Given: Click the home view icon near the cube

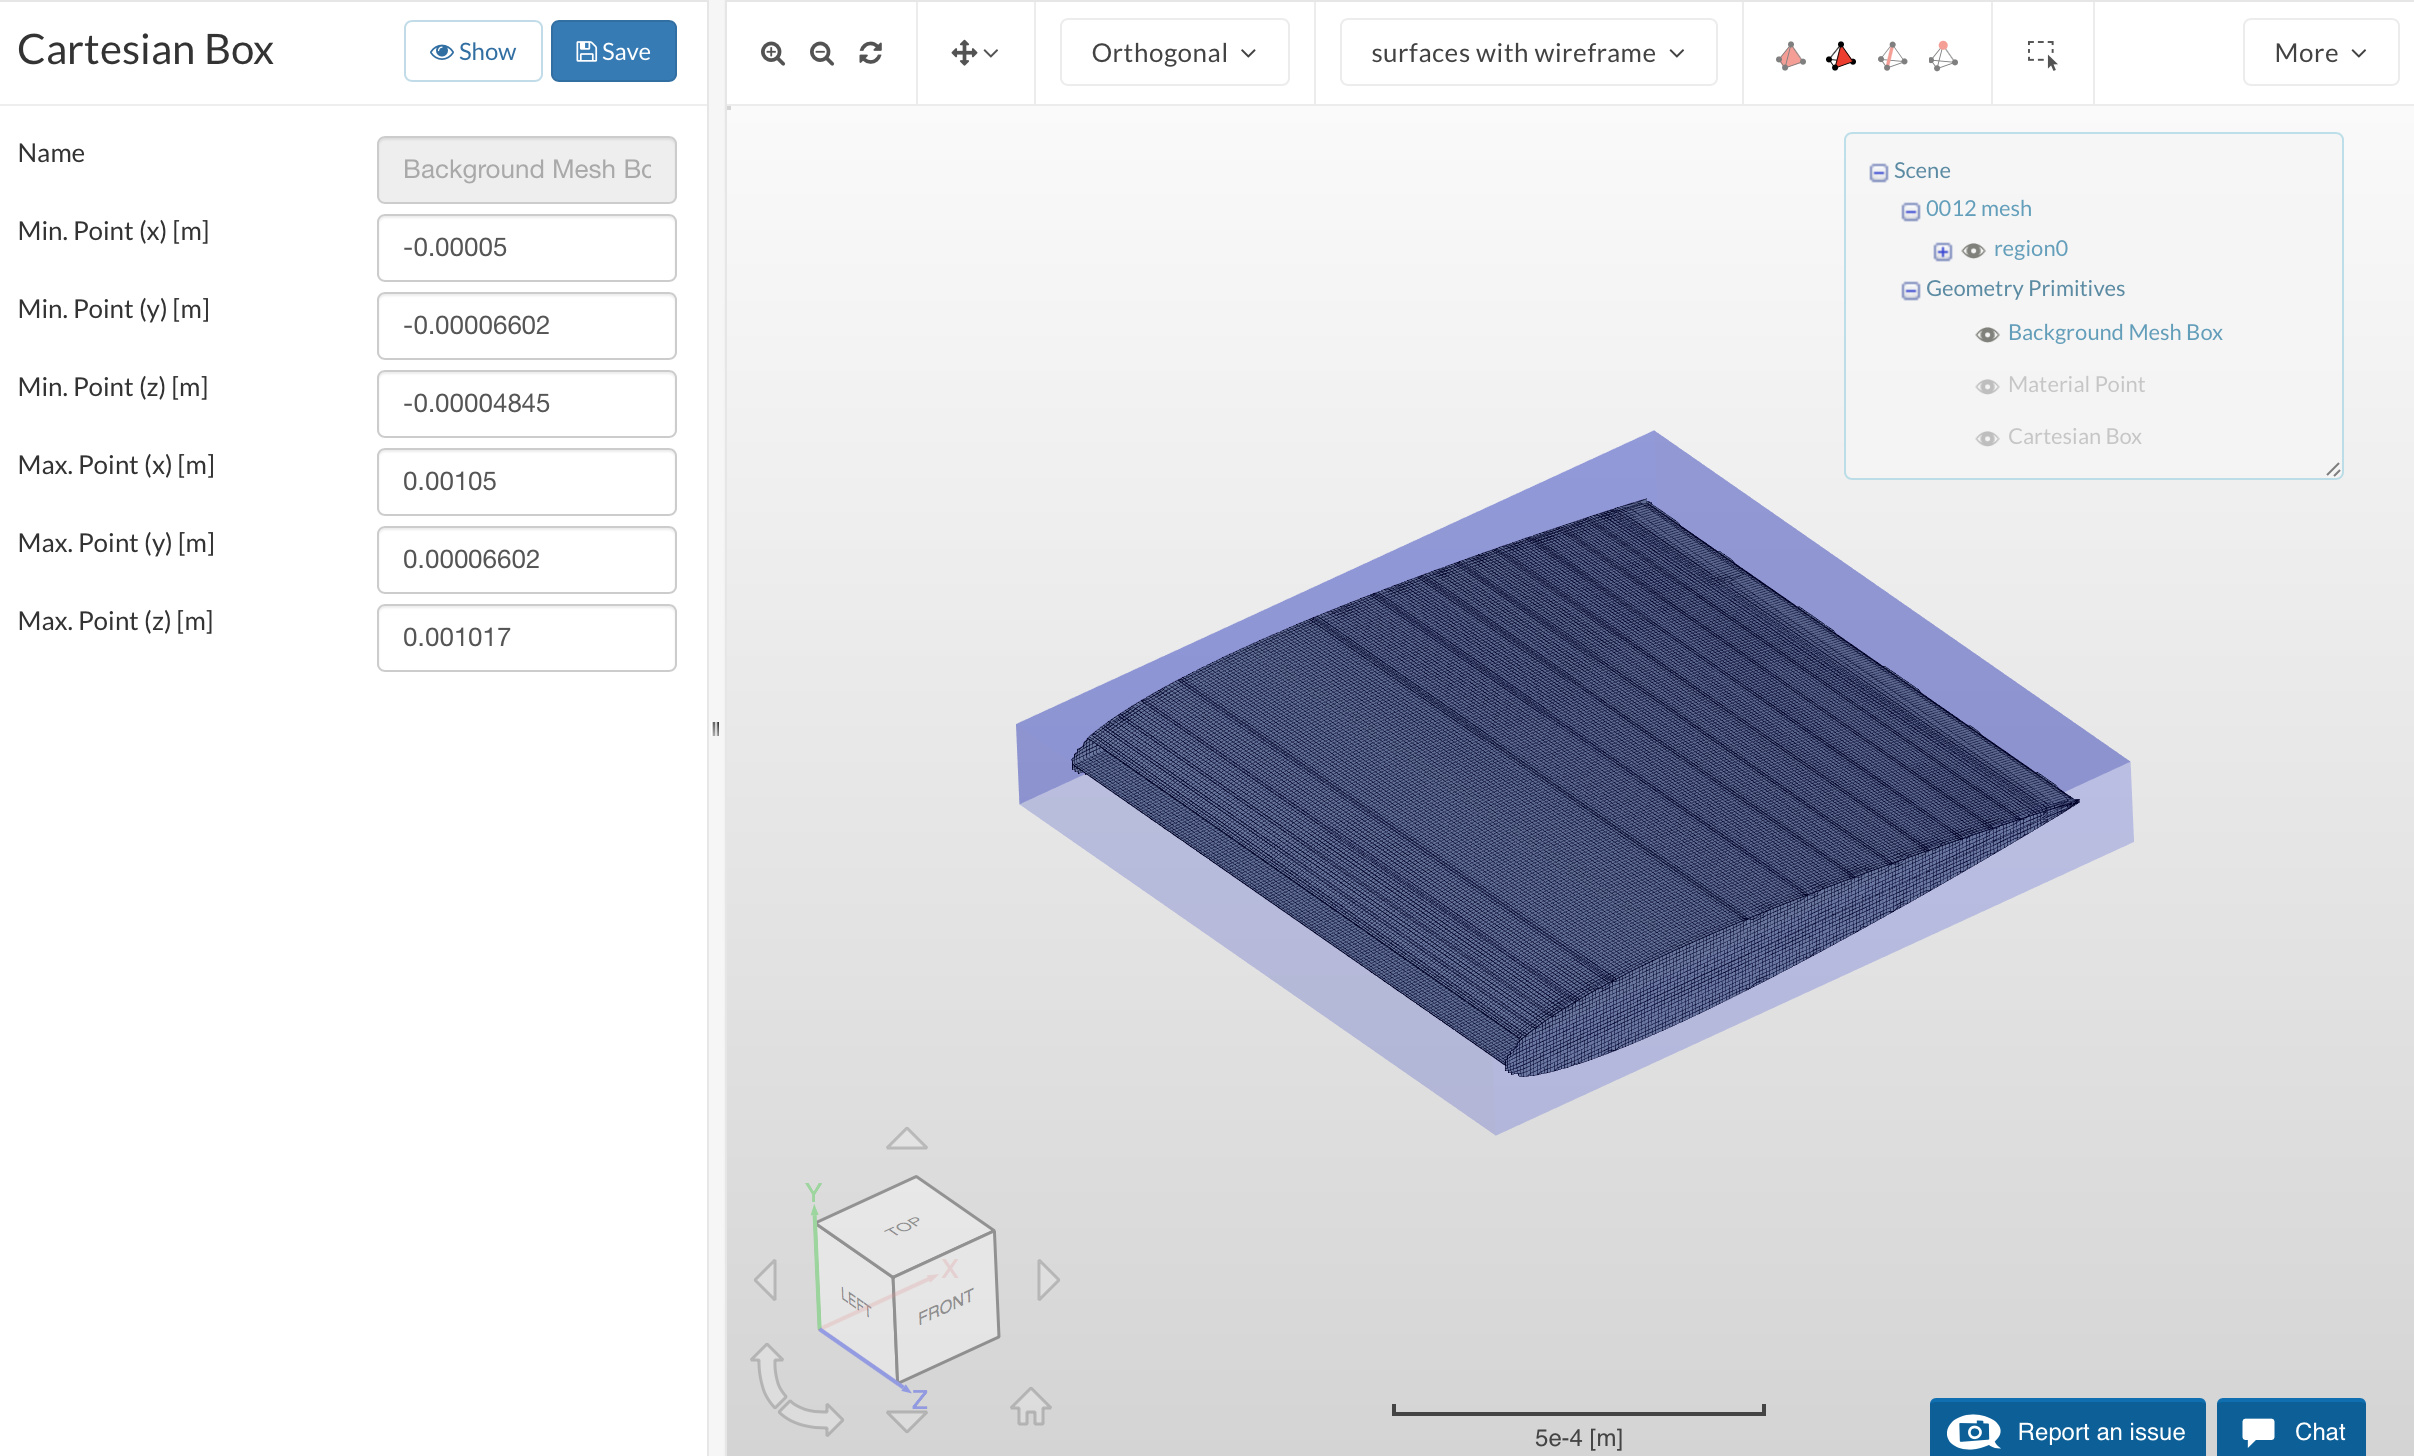Looking at the screenshot, I should [x=1030, y=1406].
